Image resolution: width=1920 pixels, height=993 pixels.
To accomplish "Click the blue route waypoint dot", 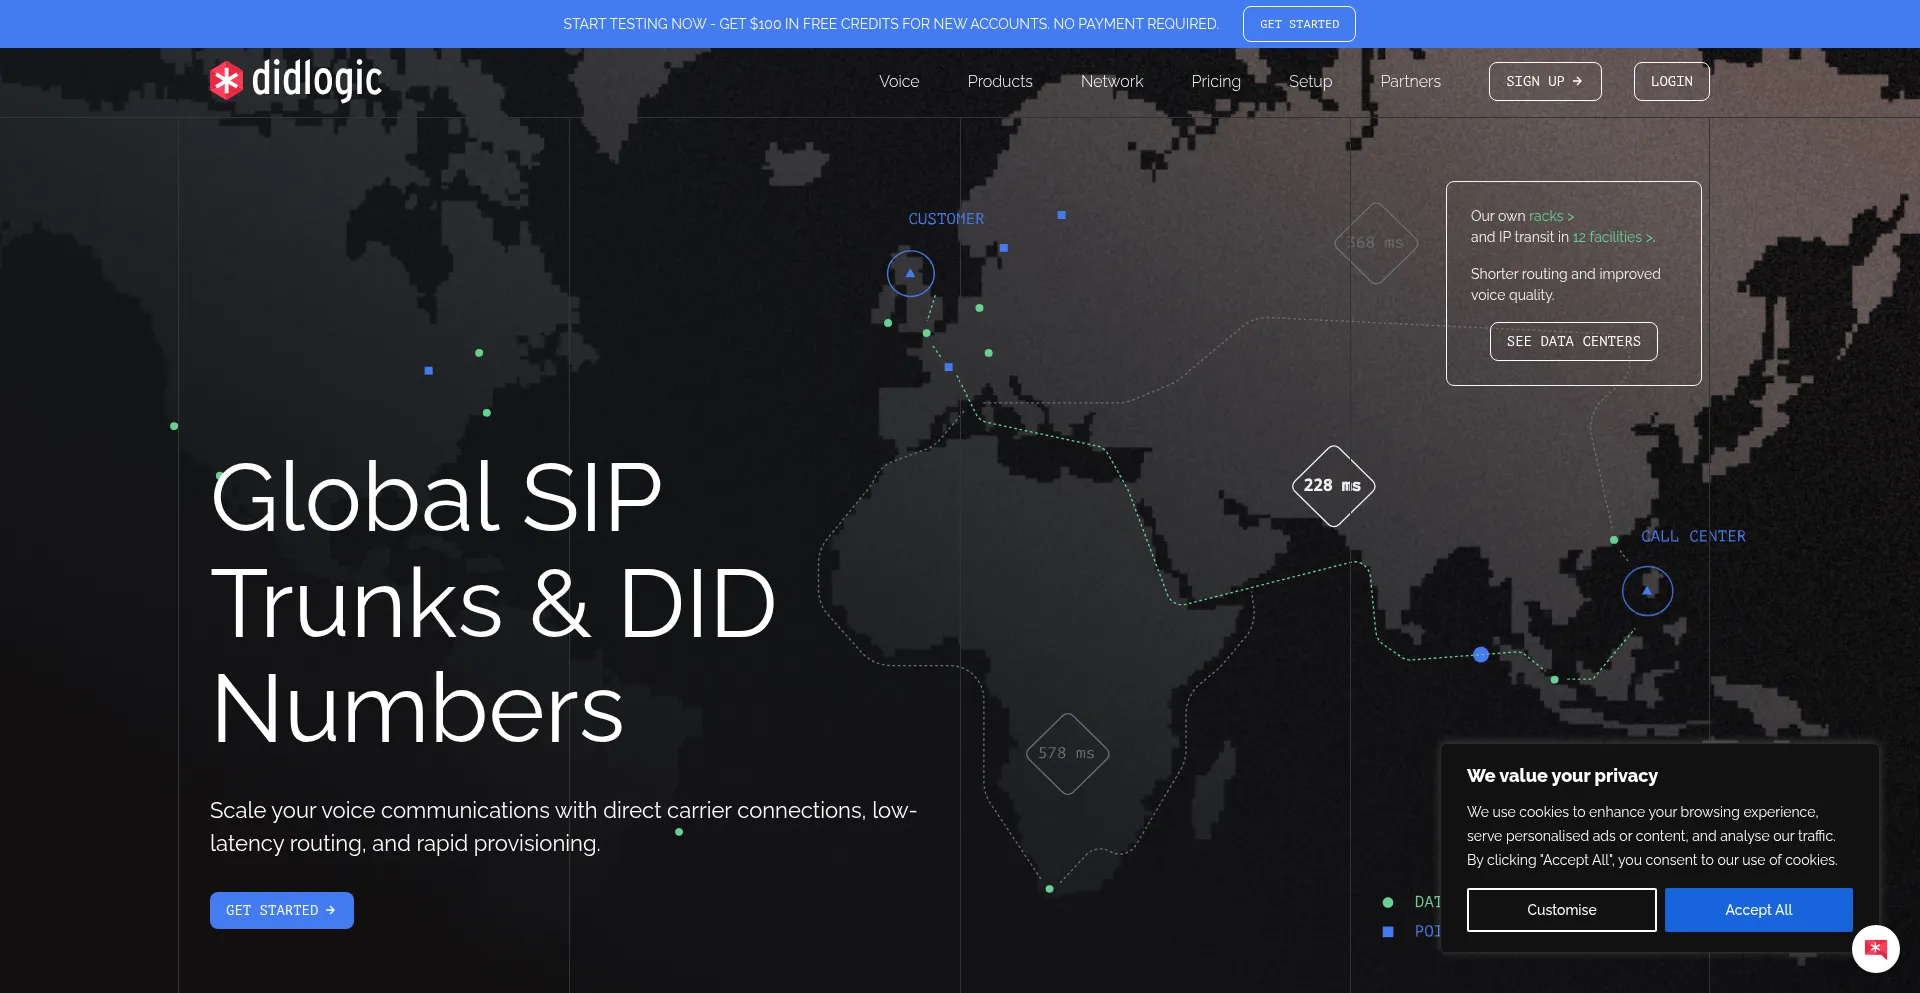I will coord(1481,655).
